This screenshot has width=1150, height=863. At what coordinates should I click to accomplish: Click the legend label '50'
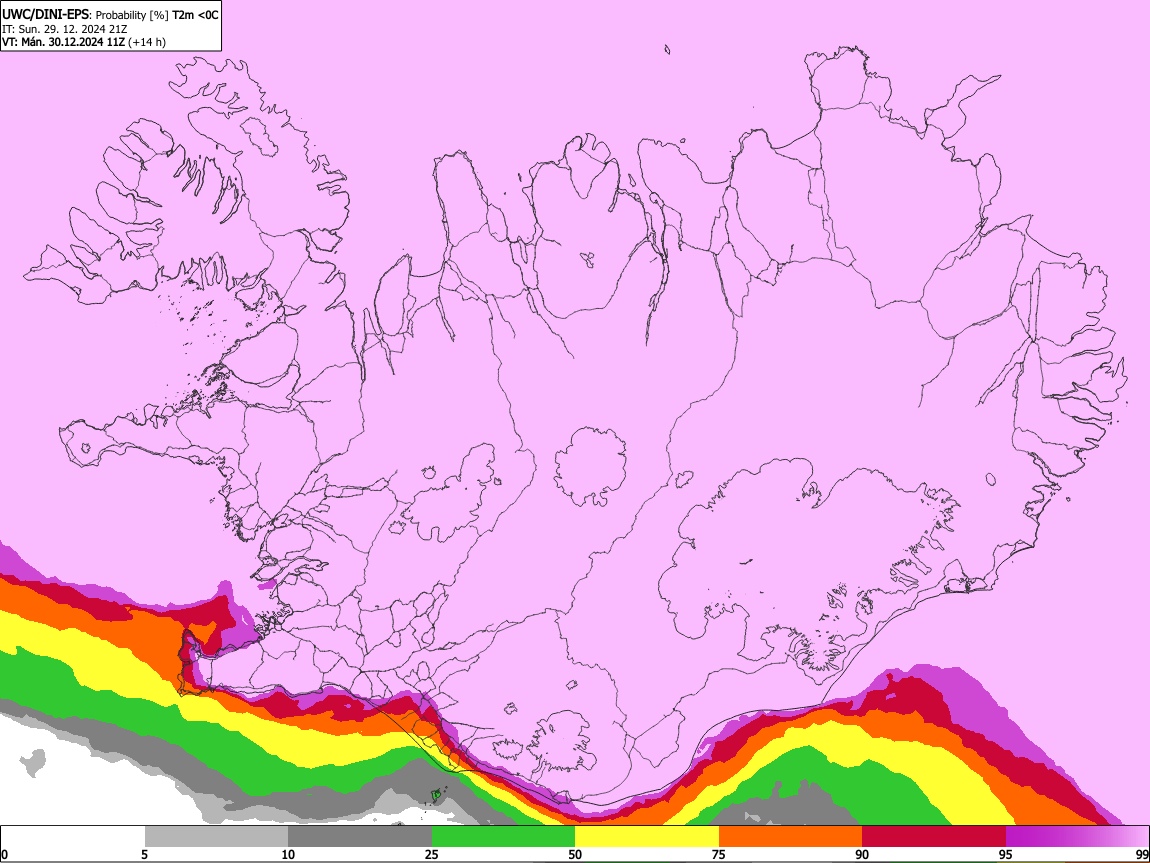(575, 855)
